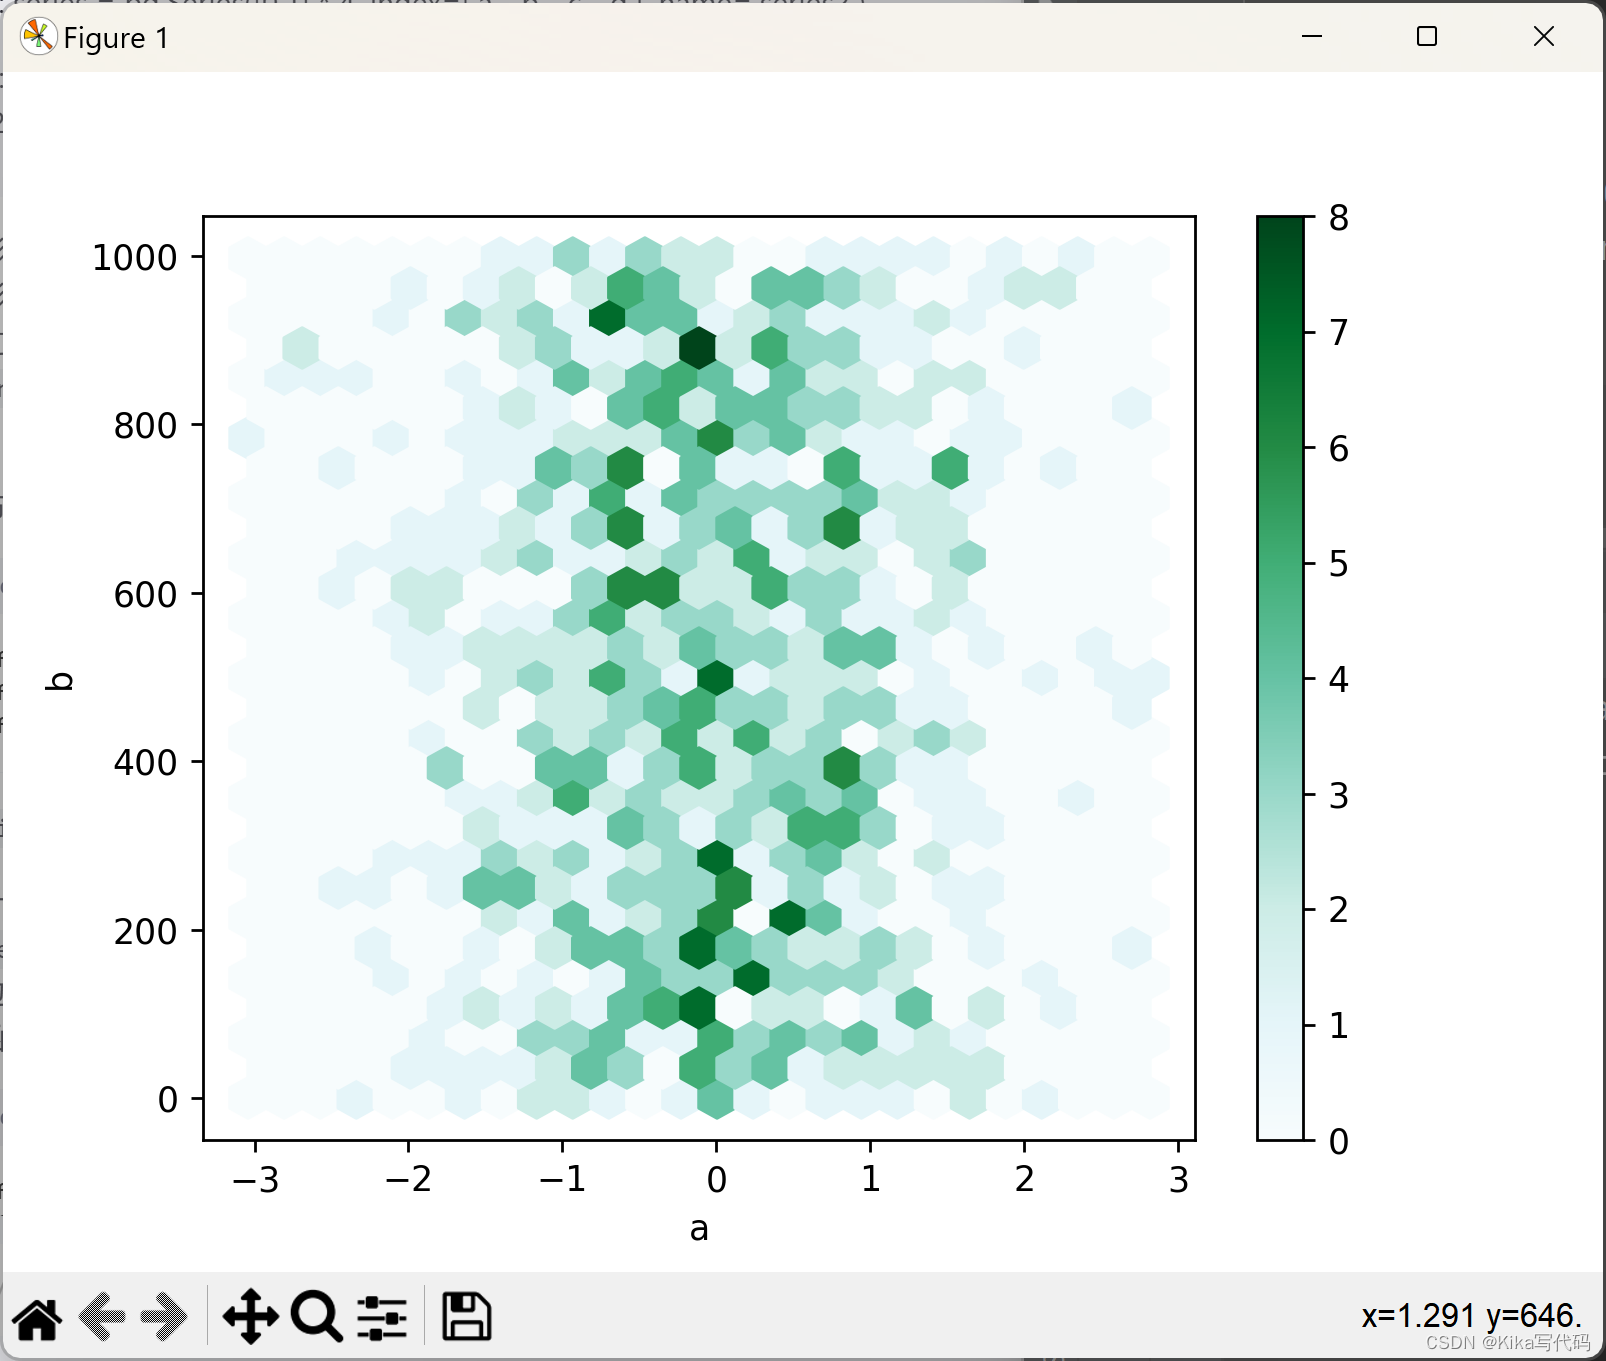Click the 'Figure 1' title text
Screen dimensions: 1606x1361
pos(117,38)
